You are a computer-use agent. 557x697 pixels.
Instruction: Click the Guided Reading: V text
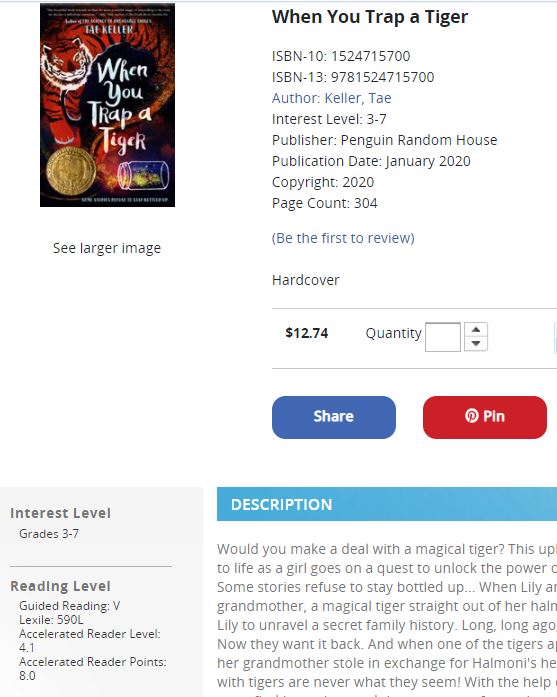tap(69, 606)
